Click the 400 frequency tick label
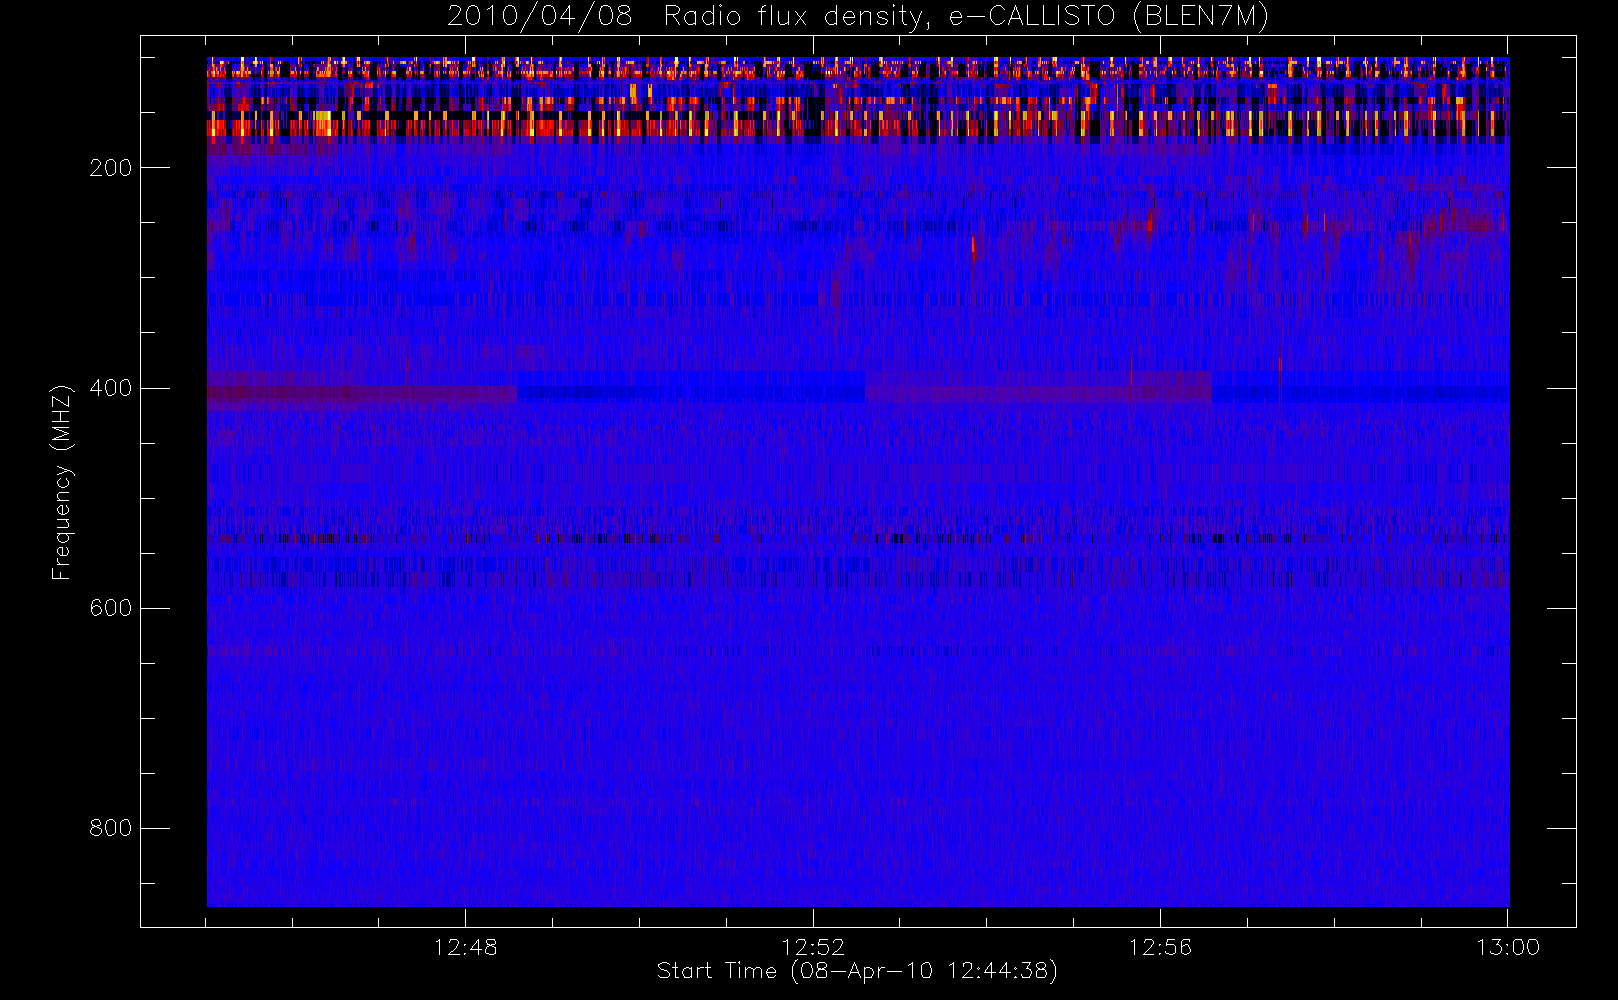The image size is (1618, 1000). 110,388
